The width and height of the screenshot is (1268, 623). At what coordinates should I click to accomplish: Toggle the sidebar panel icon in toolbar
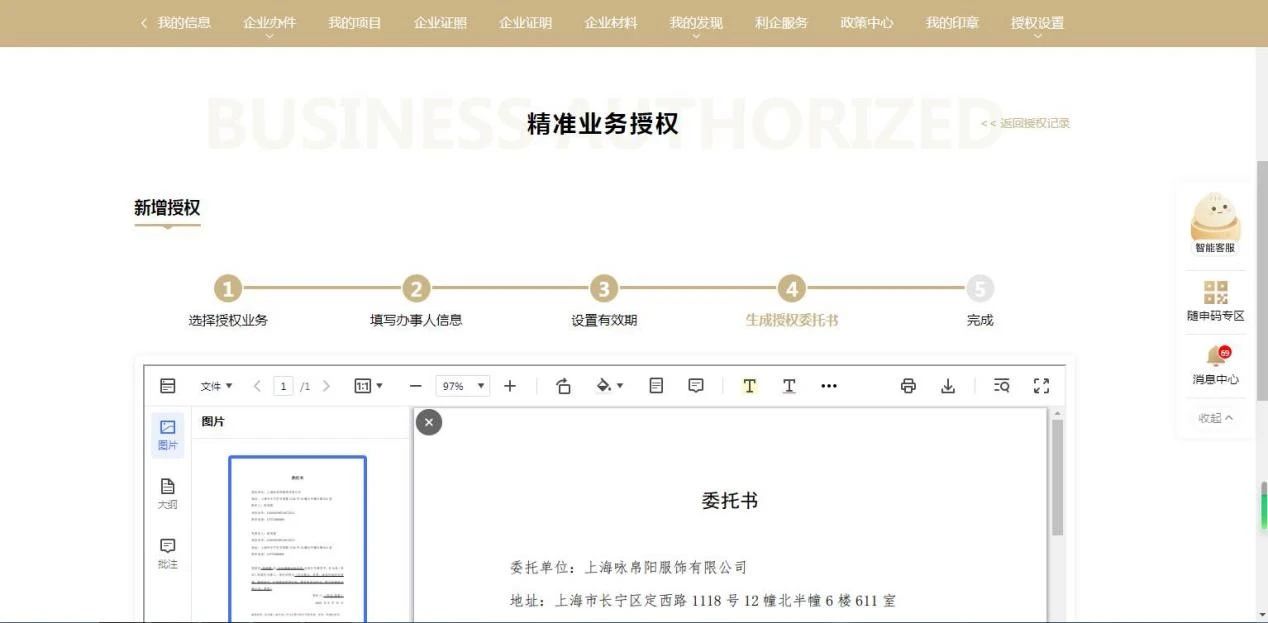[x=168, y=386]
